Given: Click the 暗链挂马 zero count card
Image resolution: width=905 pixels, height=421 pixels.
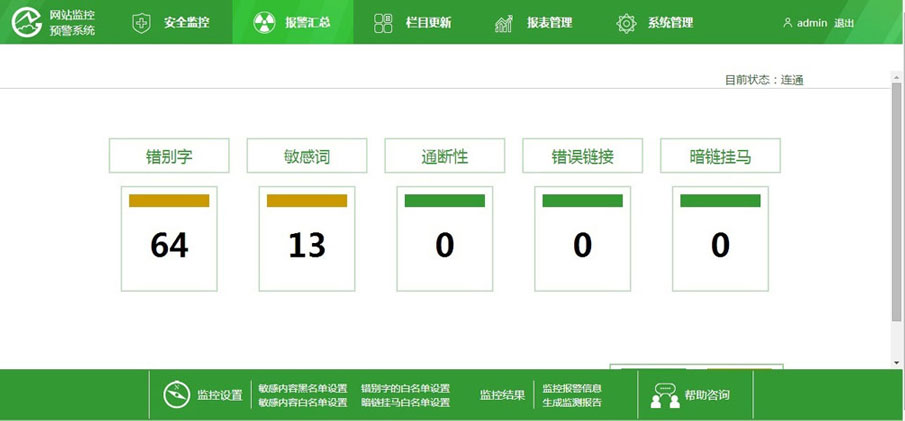Looking at the screenshot, I should point(720,239).
